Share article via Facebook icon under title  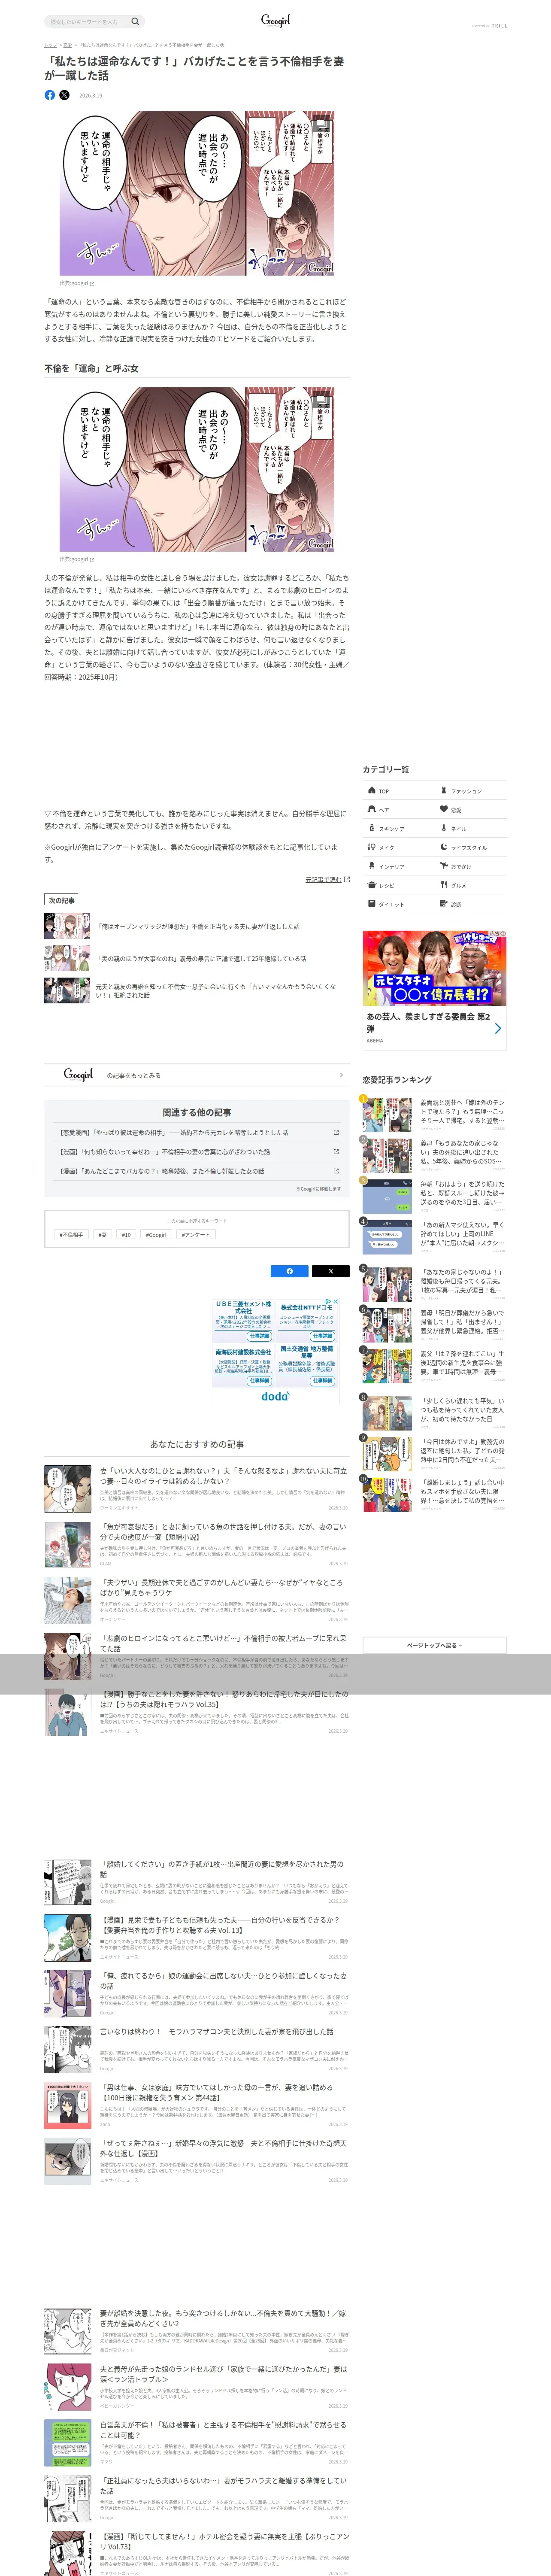click(x=50, y=95)
